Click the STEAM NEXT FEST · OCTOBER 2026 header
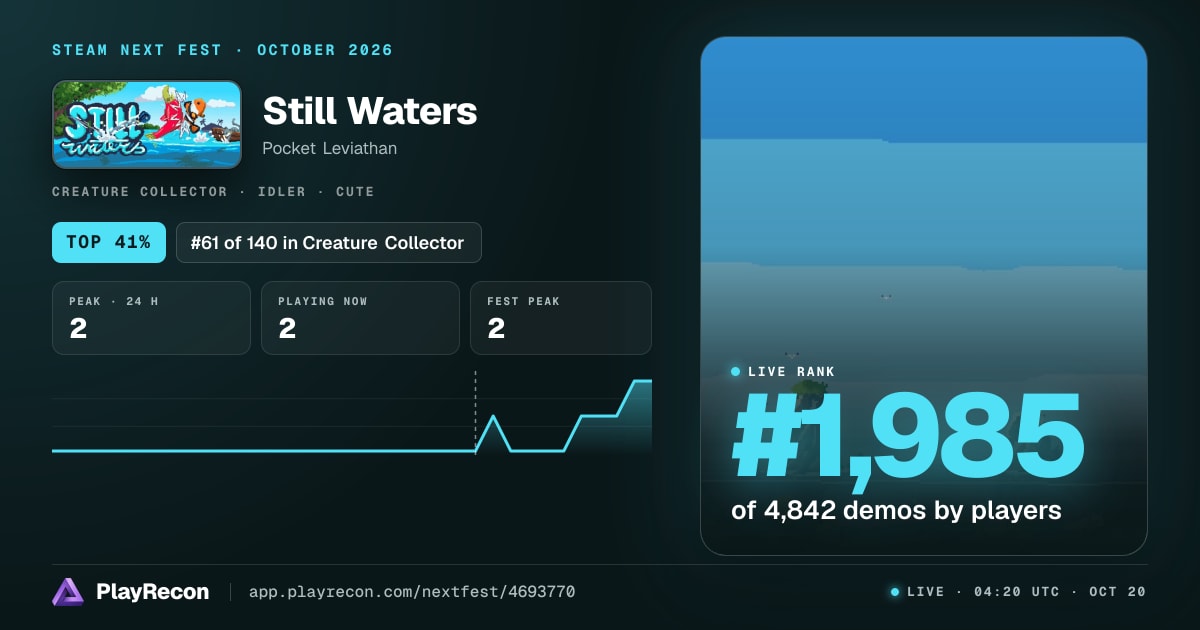The height and width of the screenshot is (630, 1200). [x=222, y=50]
